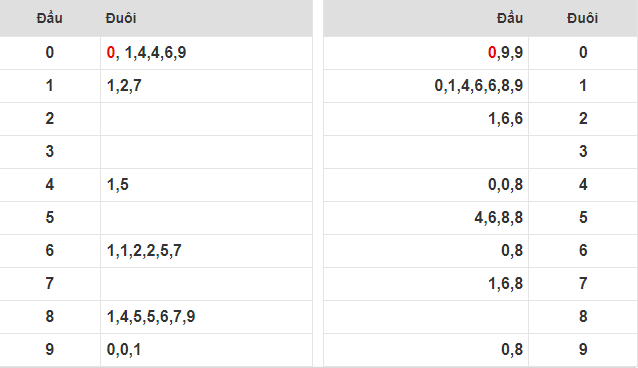Click the empty Đuôi cell for Đầu 2
This screenshot has width=638, height=368.
[x=206, y=119]
